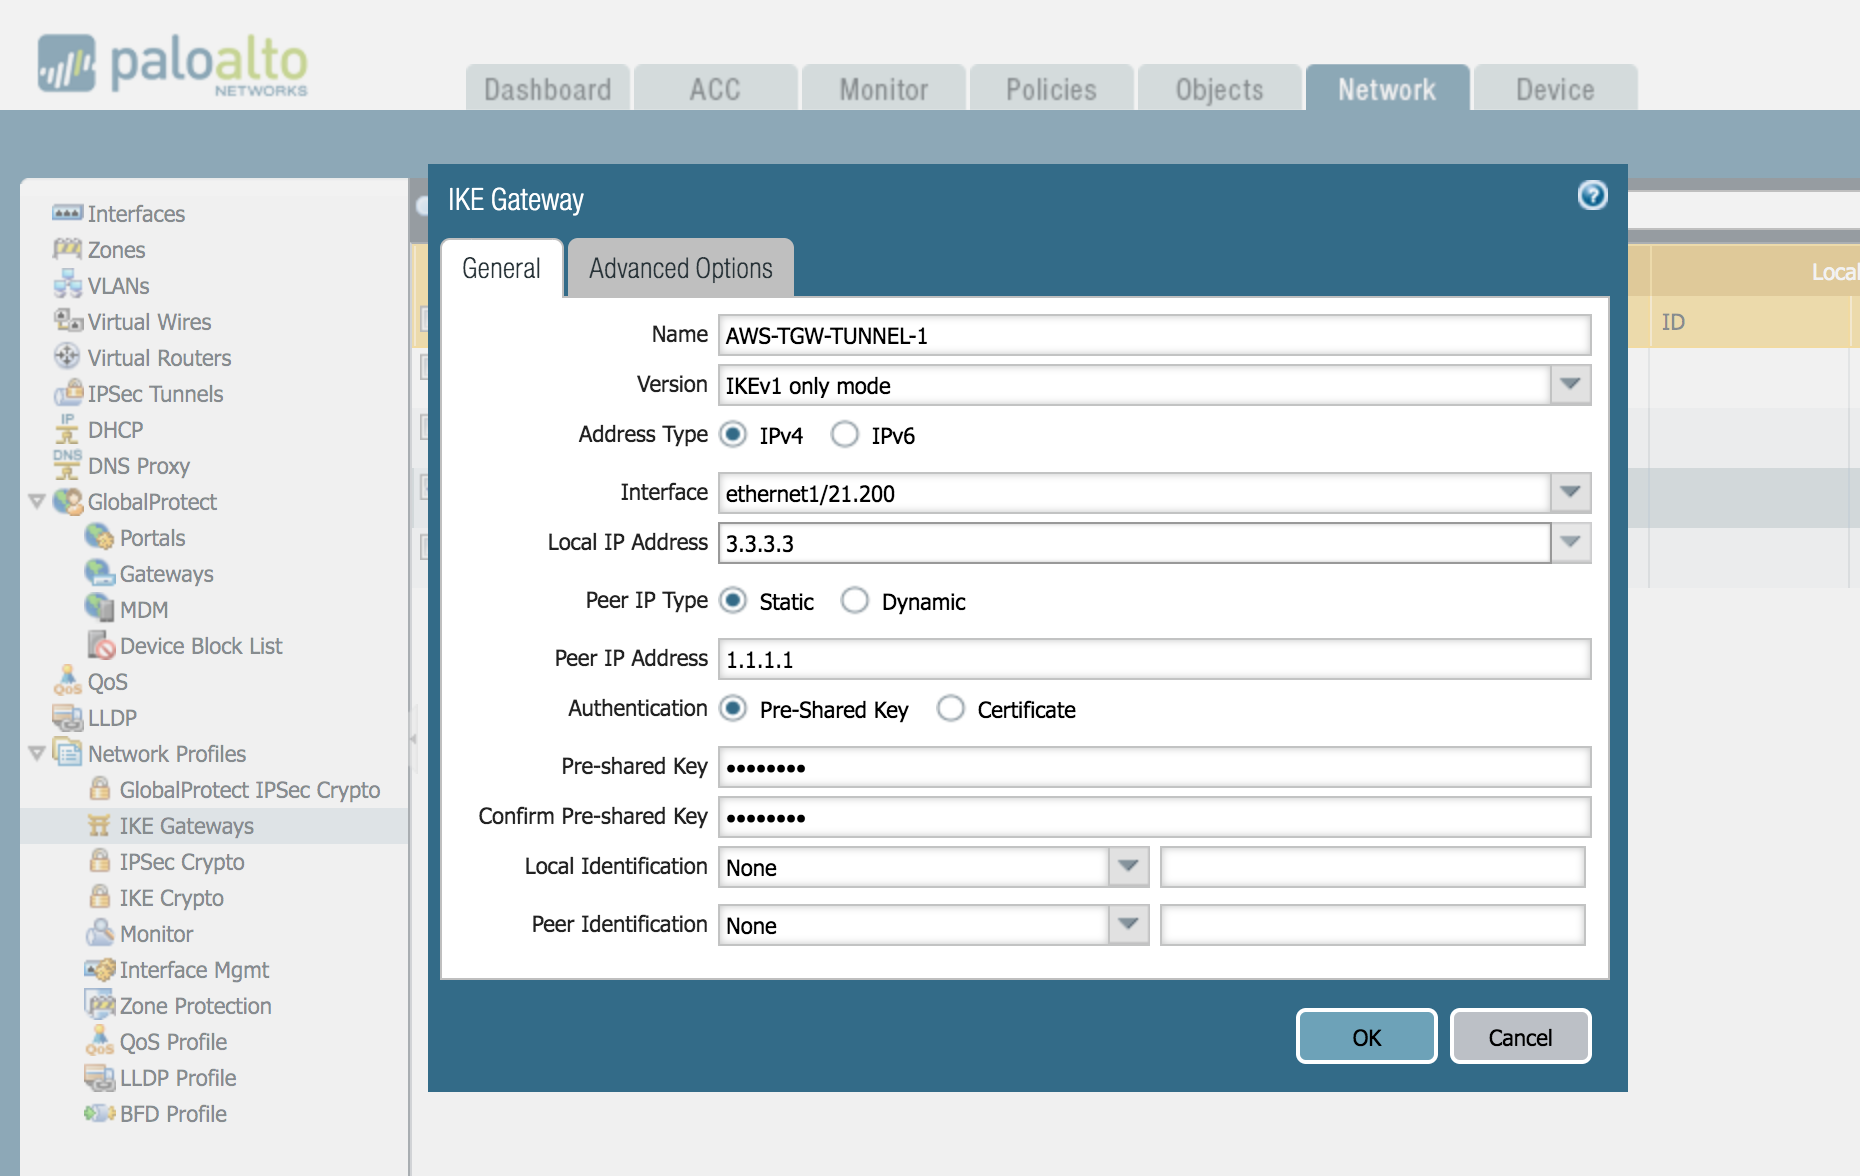Select IPv6 address type radio
This screenshot has width=1860, height=1176.
[845, 434]
